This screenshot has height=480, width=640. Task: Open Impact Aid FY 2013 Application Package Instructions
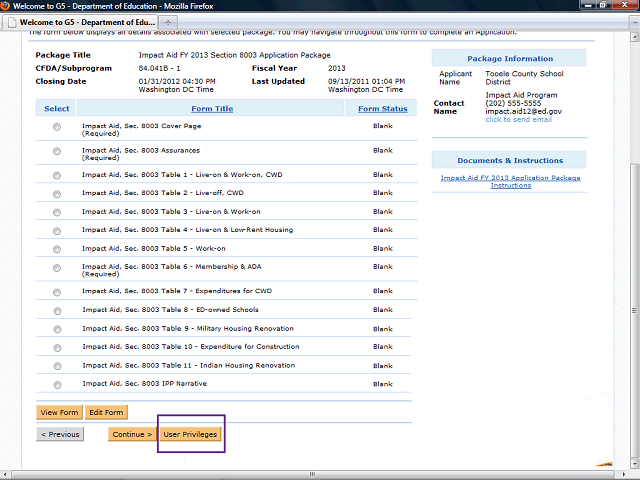coord(511,182)
